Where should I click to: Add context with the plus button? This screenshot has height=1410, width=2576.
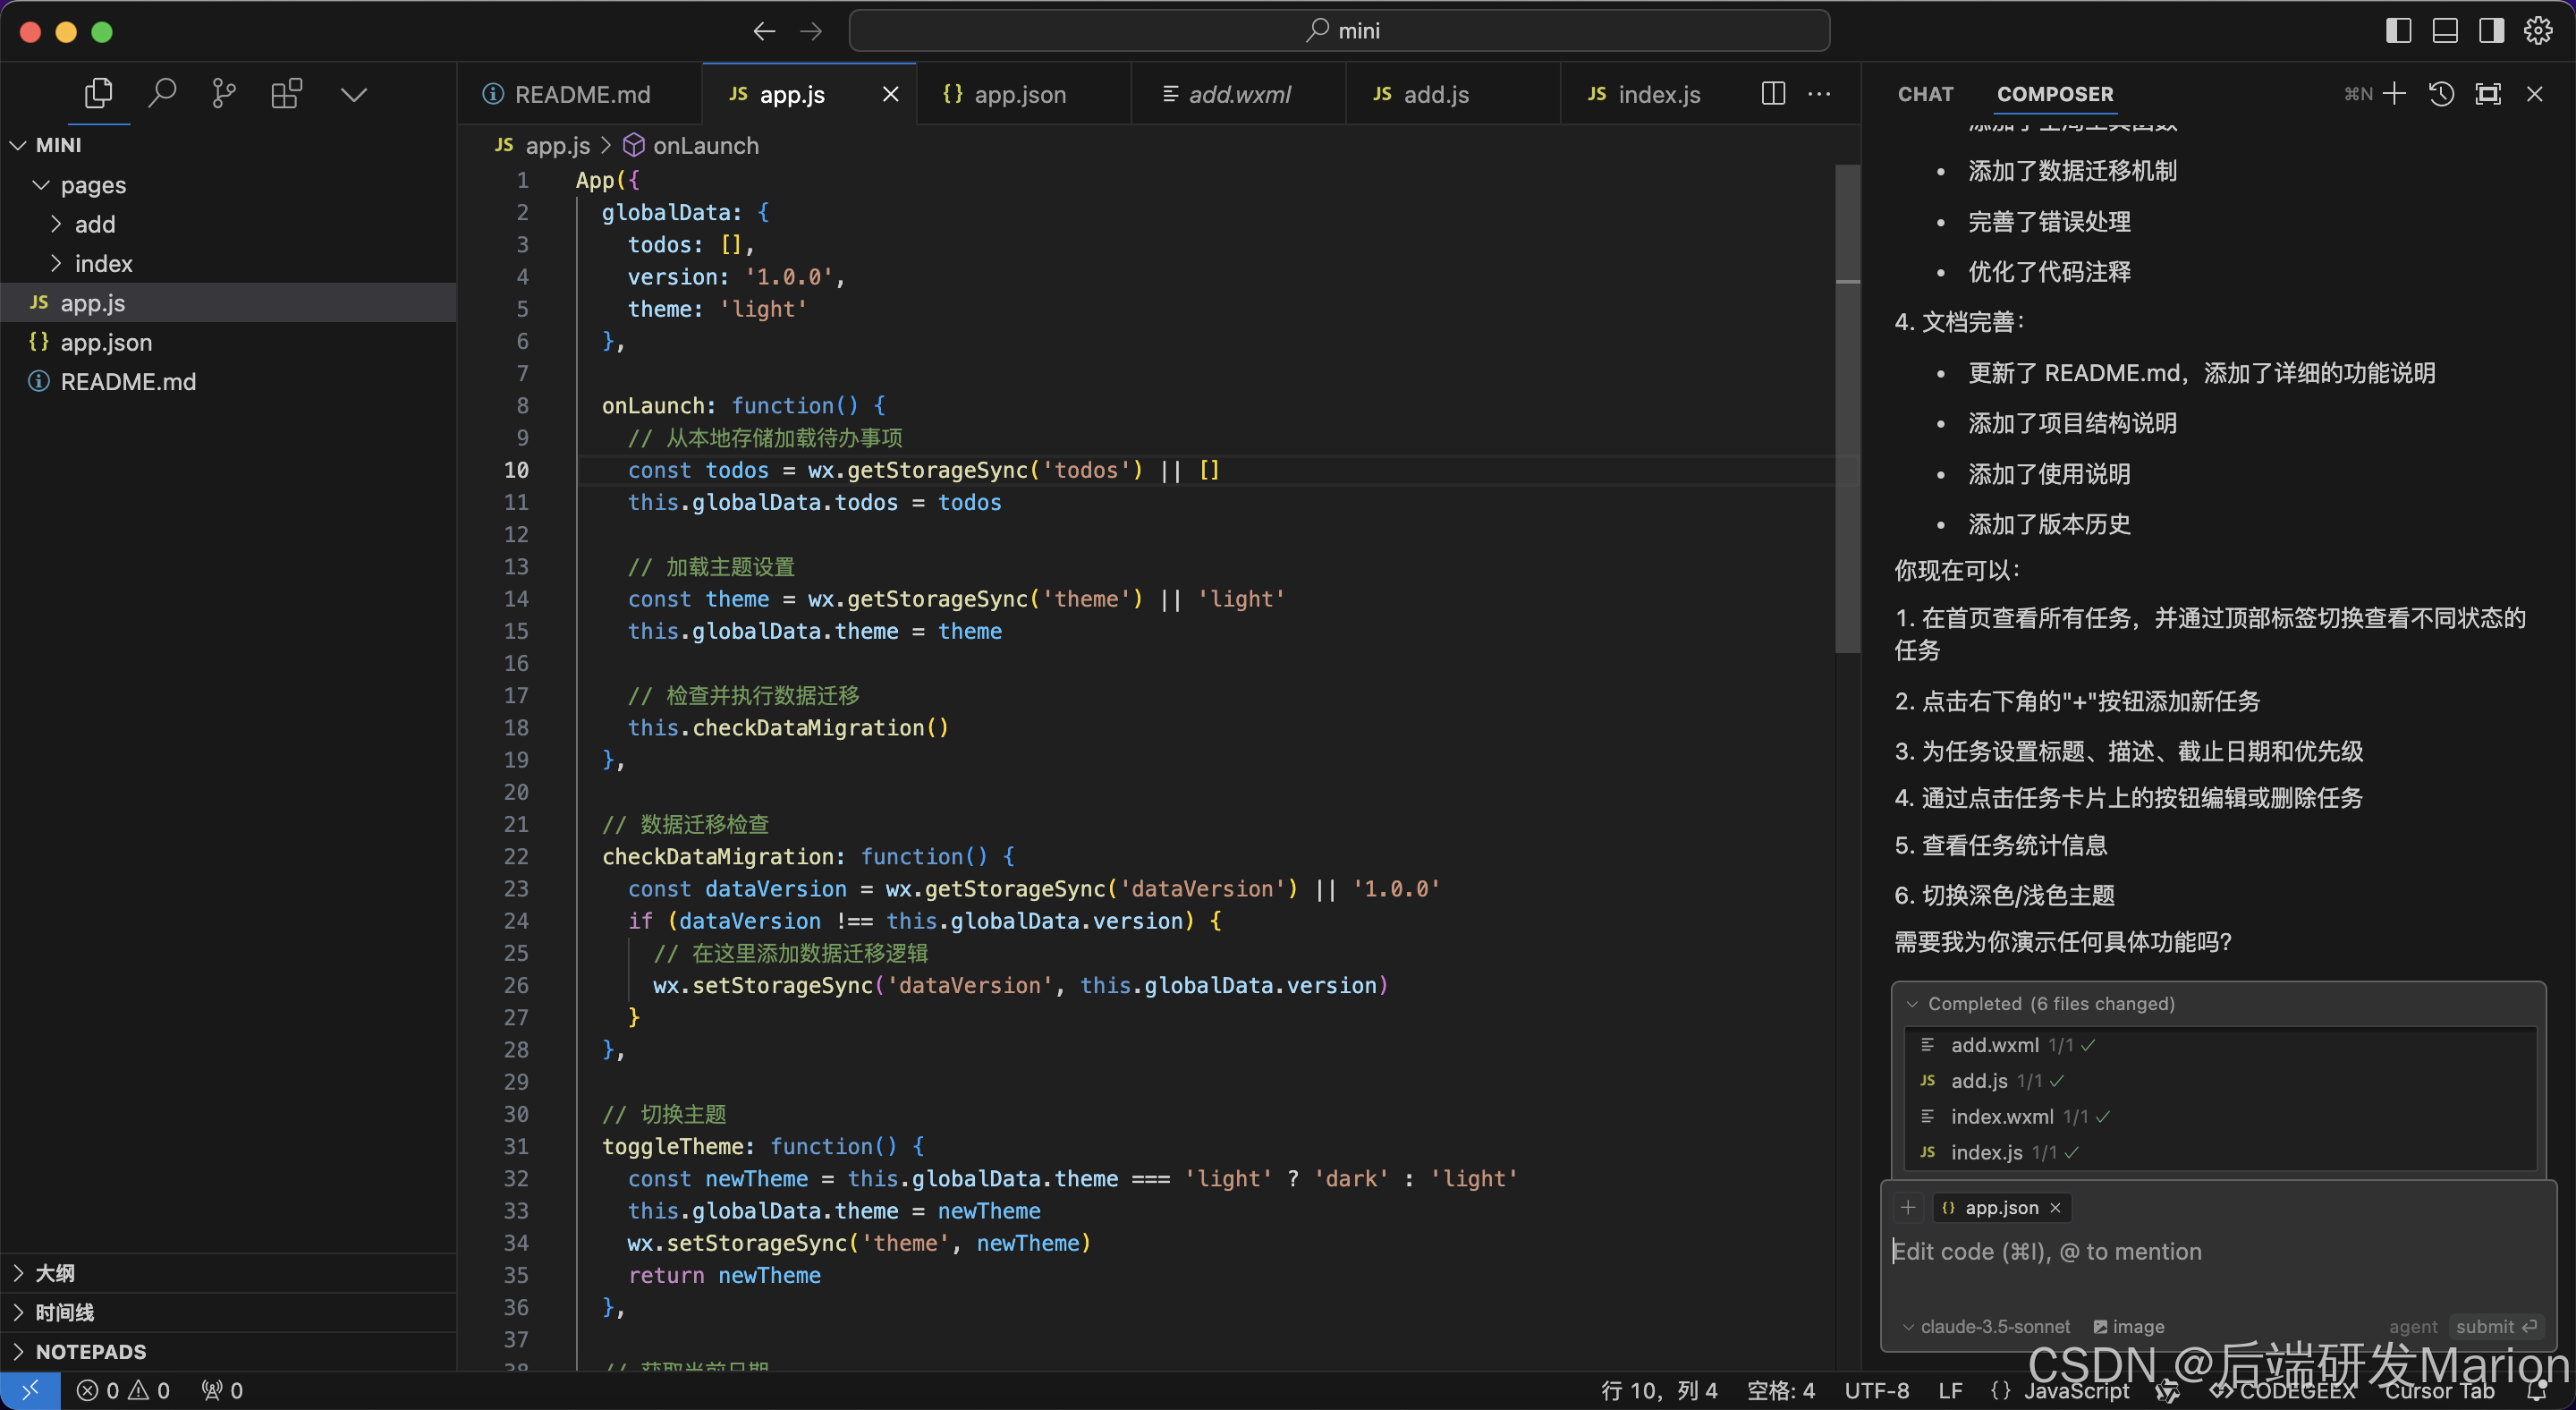[1908, 1208]
